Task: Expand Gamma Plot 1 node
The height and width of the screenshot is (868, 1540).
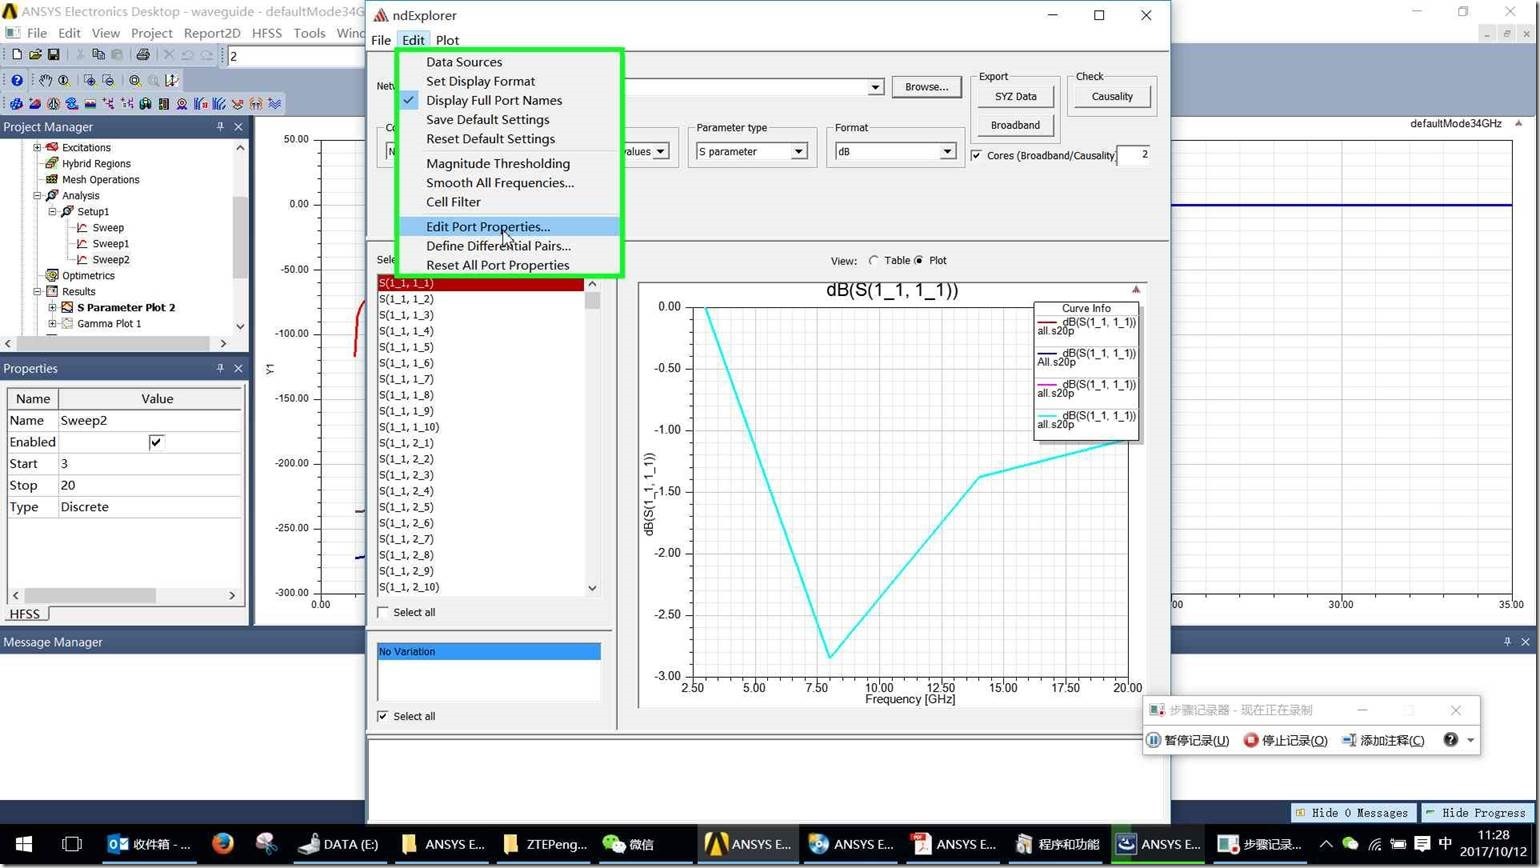Action: point(52,323)
